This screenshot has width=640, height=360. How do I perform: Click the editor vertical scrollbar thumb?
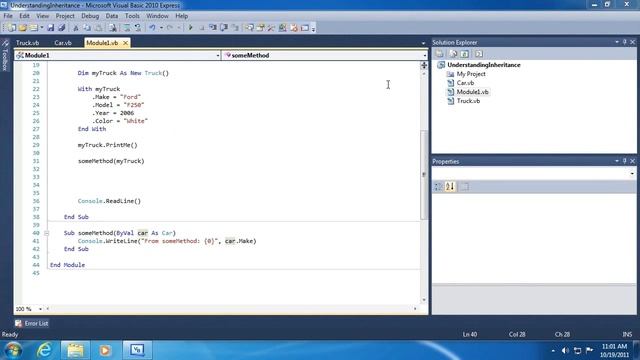[424, 175]
